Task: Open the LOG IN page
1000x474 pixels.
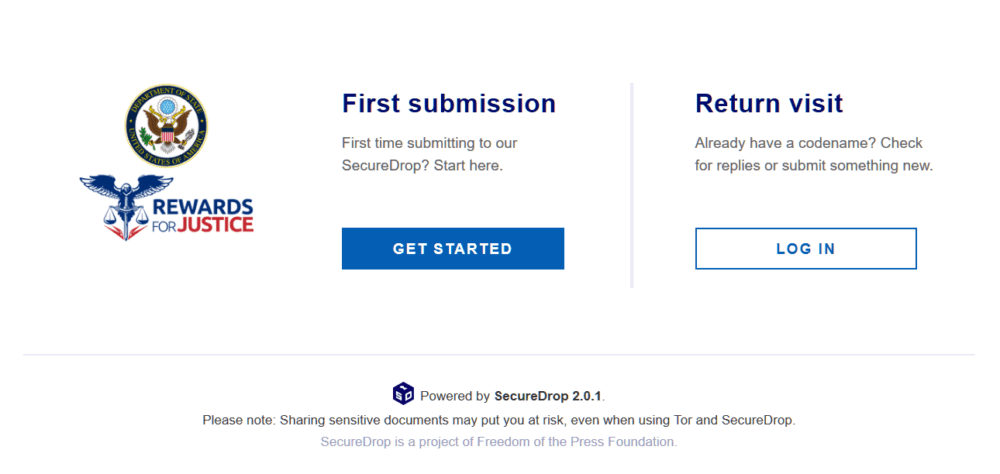Action: coord(805,249)
